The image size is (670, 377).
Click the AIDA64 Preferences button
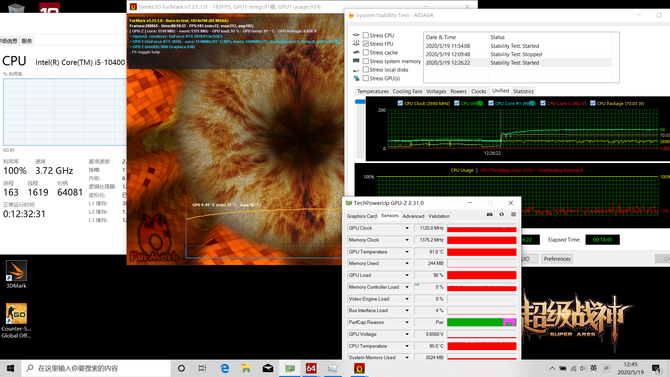[557, 259]
